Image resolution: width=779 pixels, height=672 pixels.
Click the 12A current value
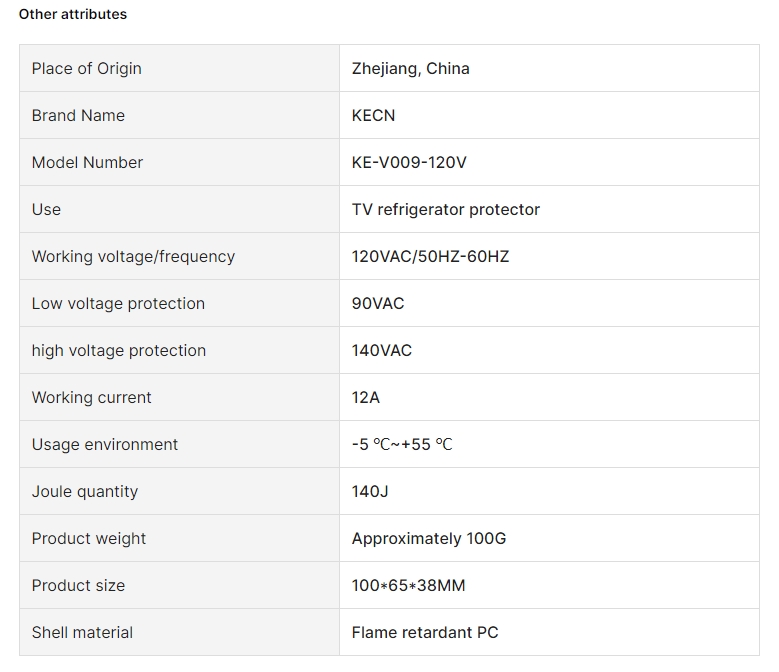pos(366,397)
